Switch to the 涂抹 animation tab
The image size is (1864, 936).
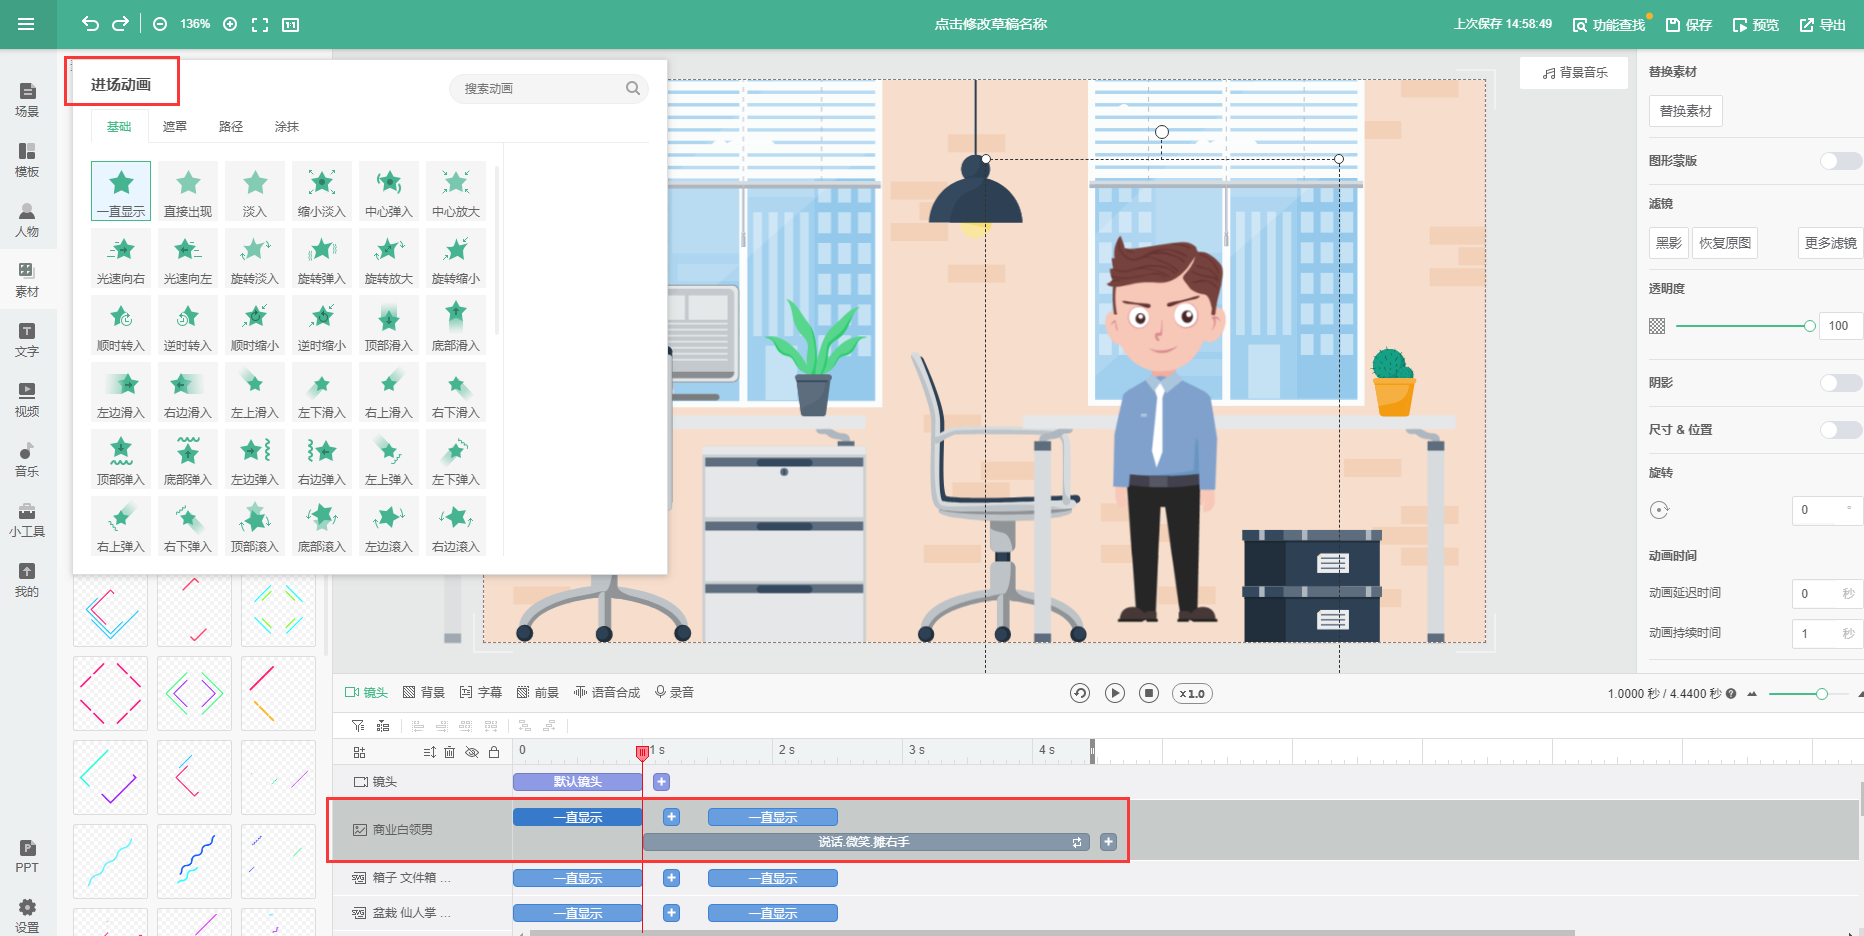pyautogui.click(x=287, y=127)
